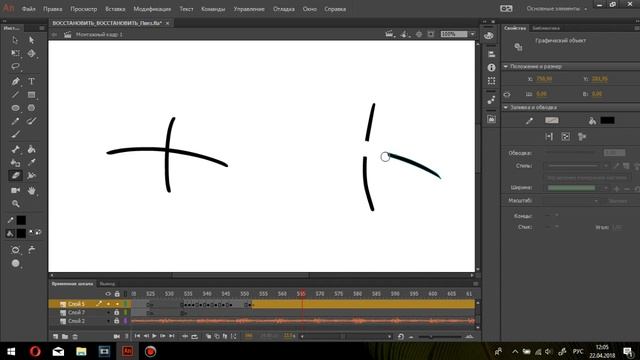
Task: Open the Модификация menu
Action: click(x=152, y=9)
